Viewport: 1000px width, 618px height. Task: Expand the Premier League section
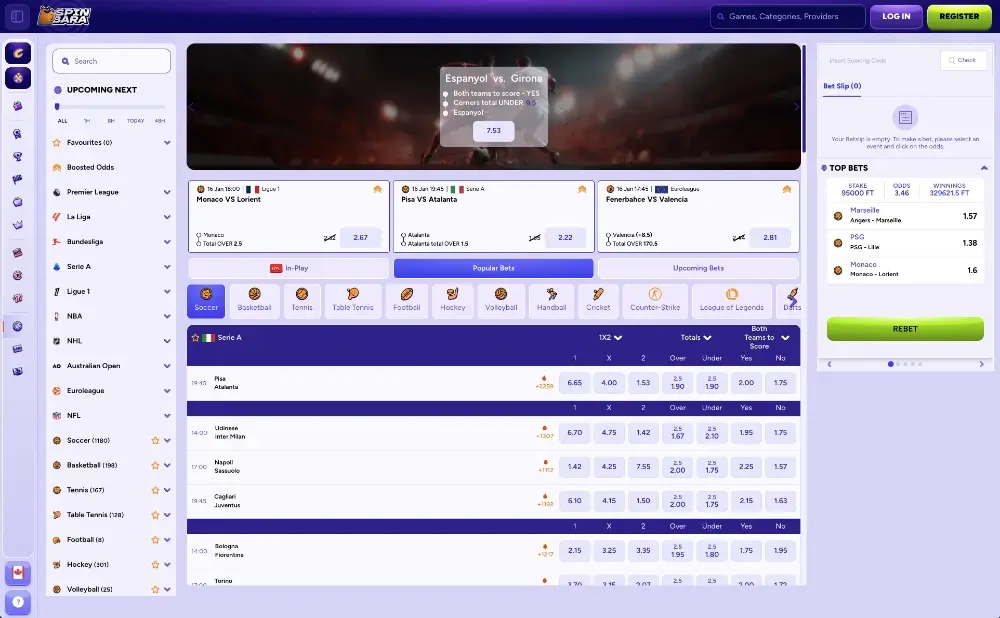[x=167, y=191]
